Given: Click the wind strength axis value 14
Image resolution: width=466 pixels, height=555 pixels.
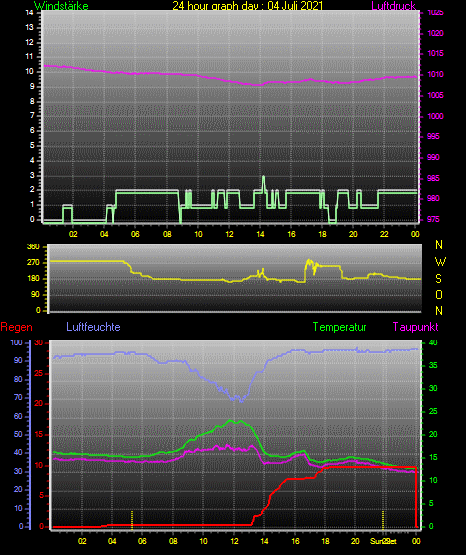Looking at the screenshot, I should coord(30,13).
